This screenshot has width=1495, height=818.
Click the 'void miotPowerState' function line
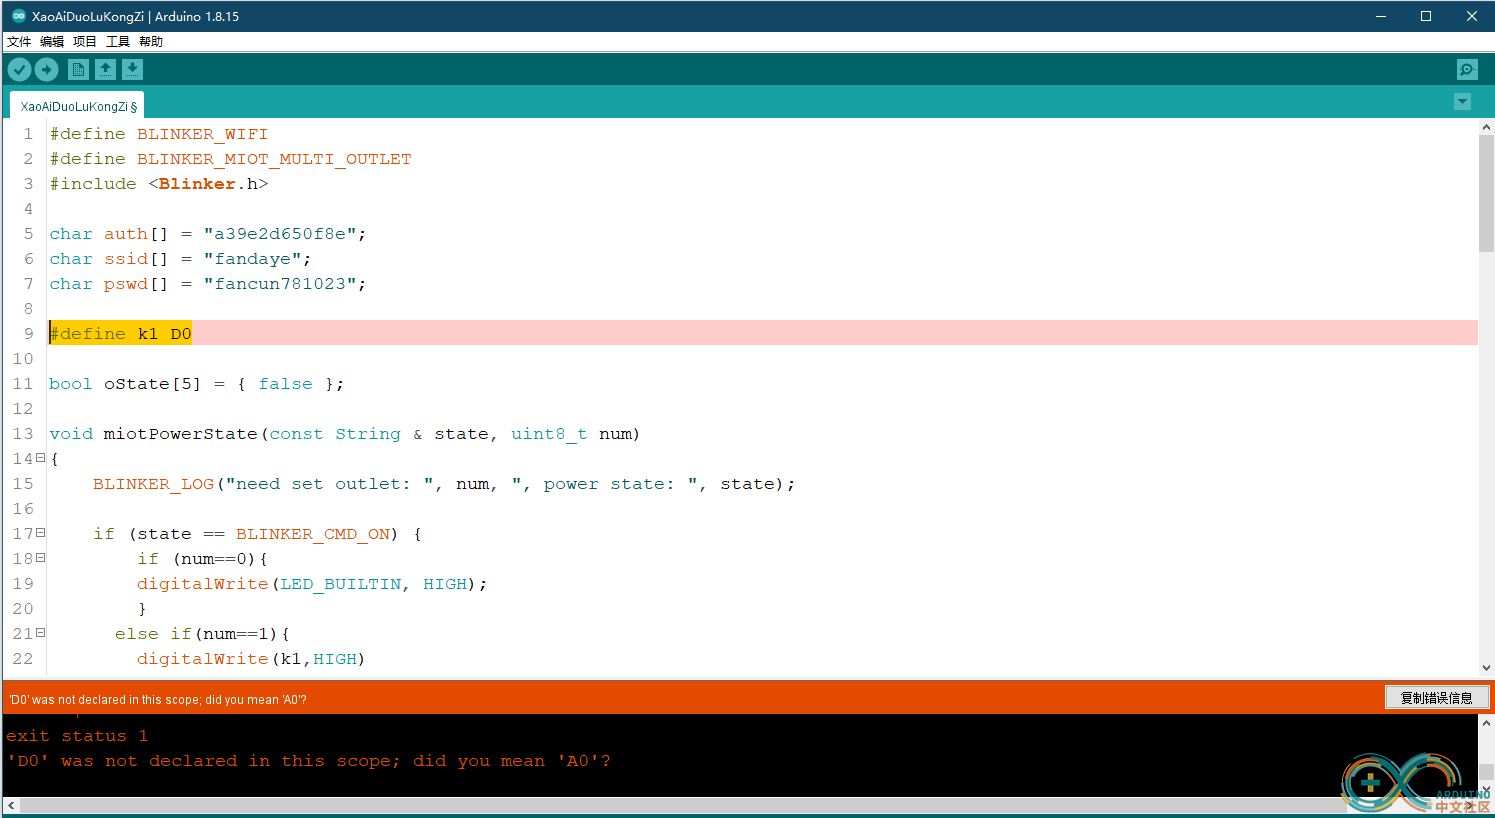coord(345,434)
